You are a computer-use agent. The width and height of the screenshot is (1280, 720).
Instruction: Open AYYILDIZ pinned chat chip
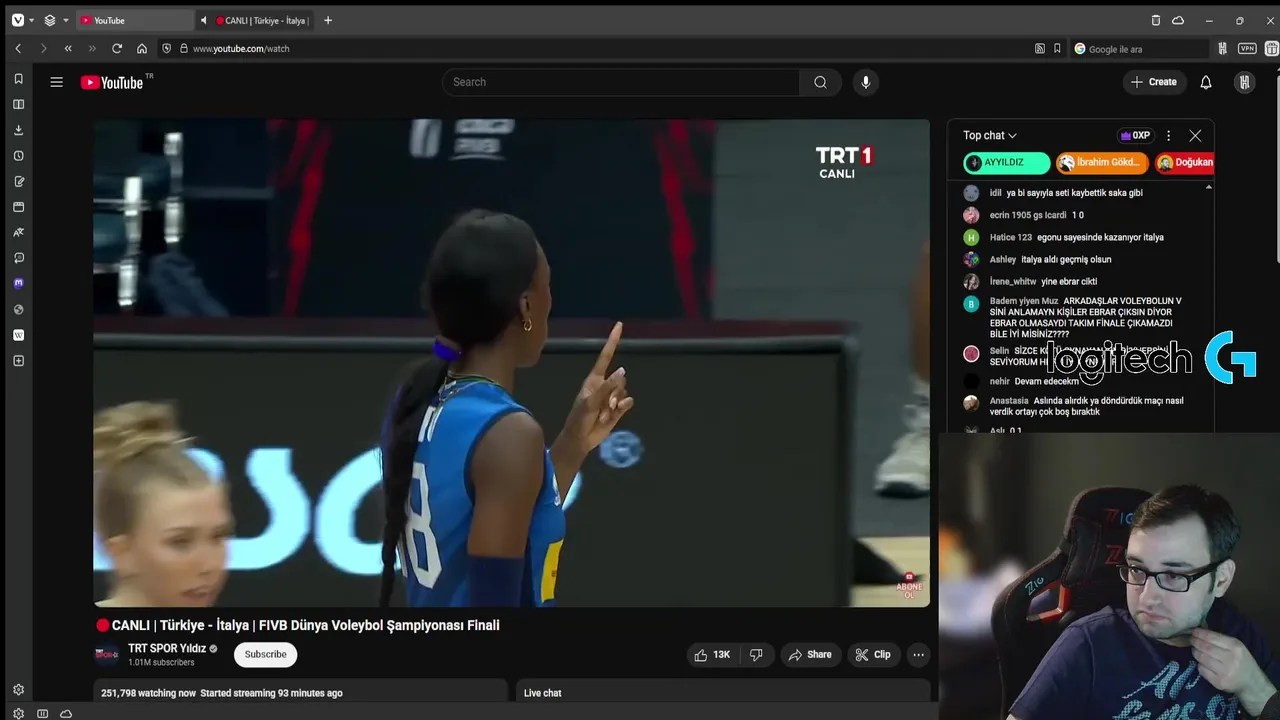coord(1006,162)
